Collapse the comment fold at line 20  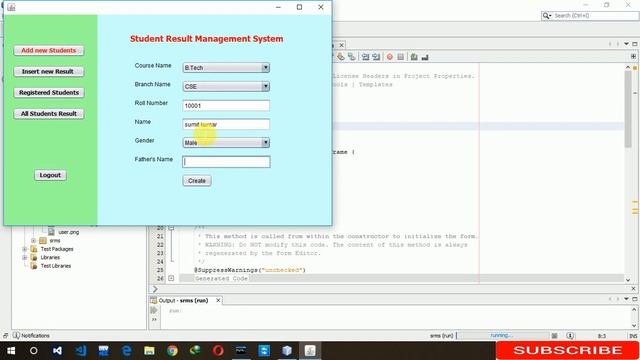(171, 227)
